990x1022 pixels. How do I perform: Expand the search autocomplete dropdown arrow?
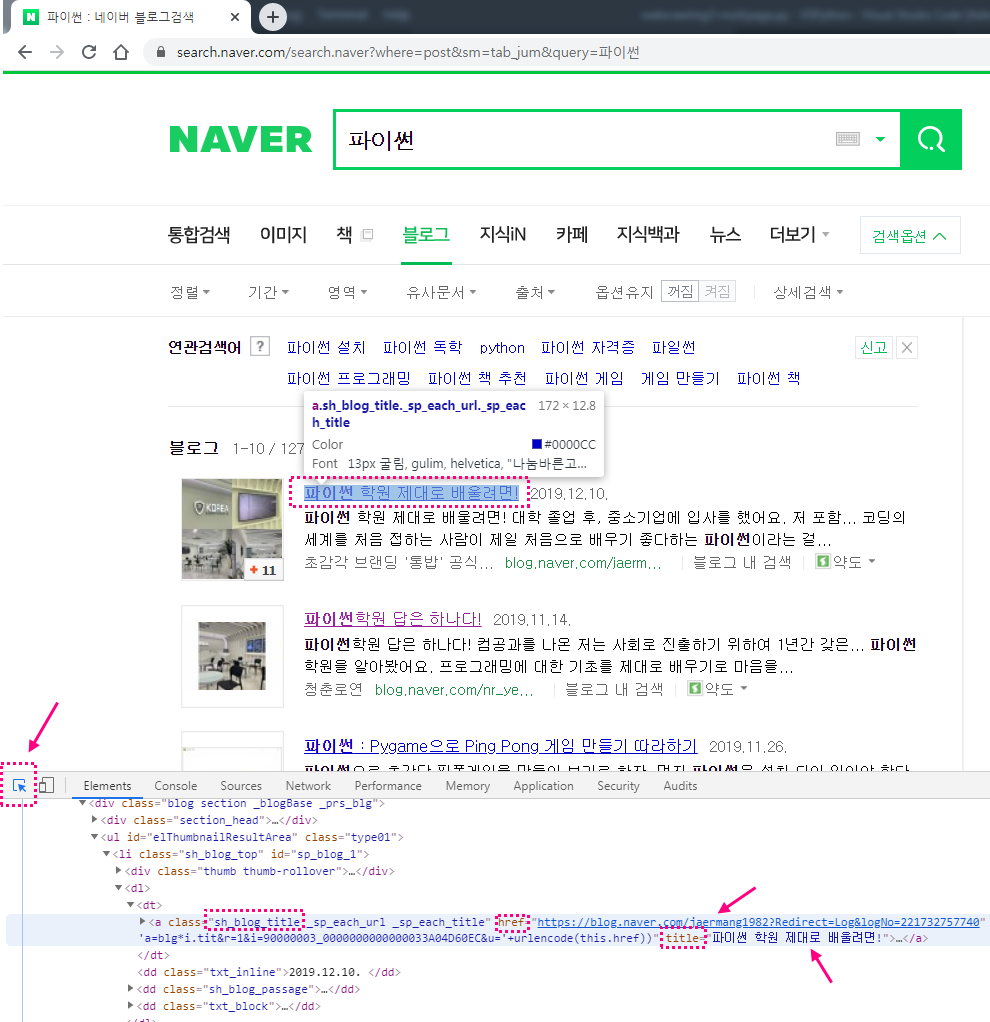[881, 139]
